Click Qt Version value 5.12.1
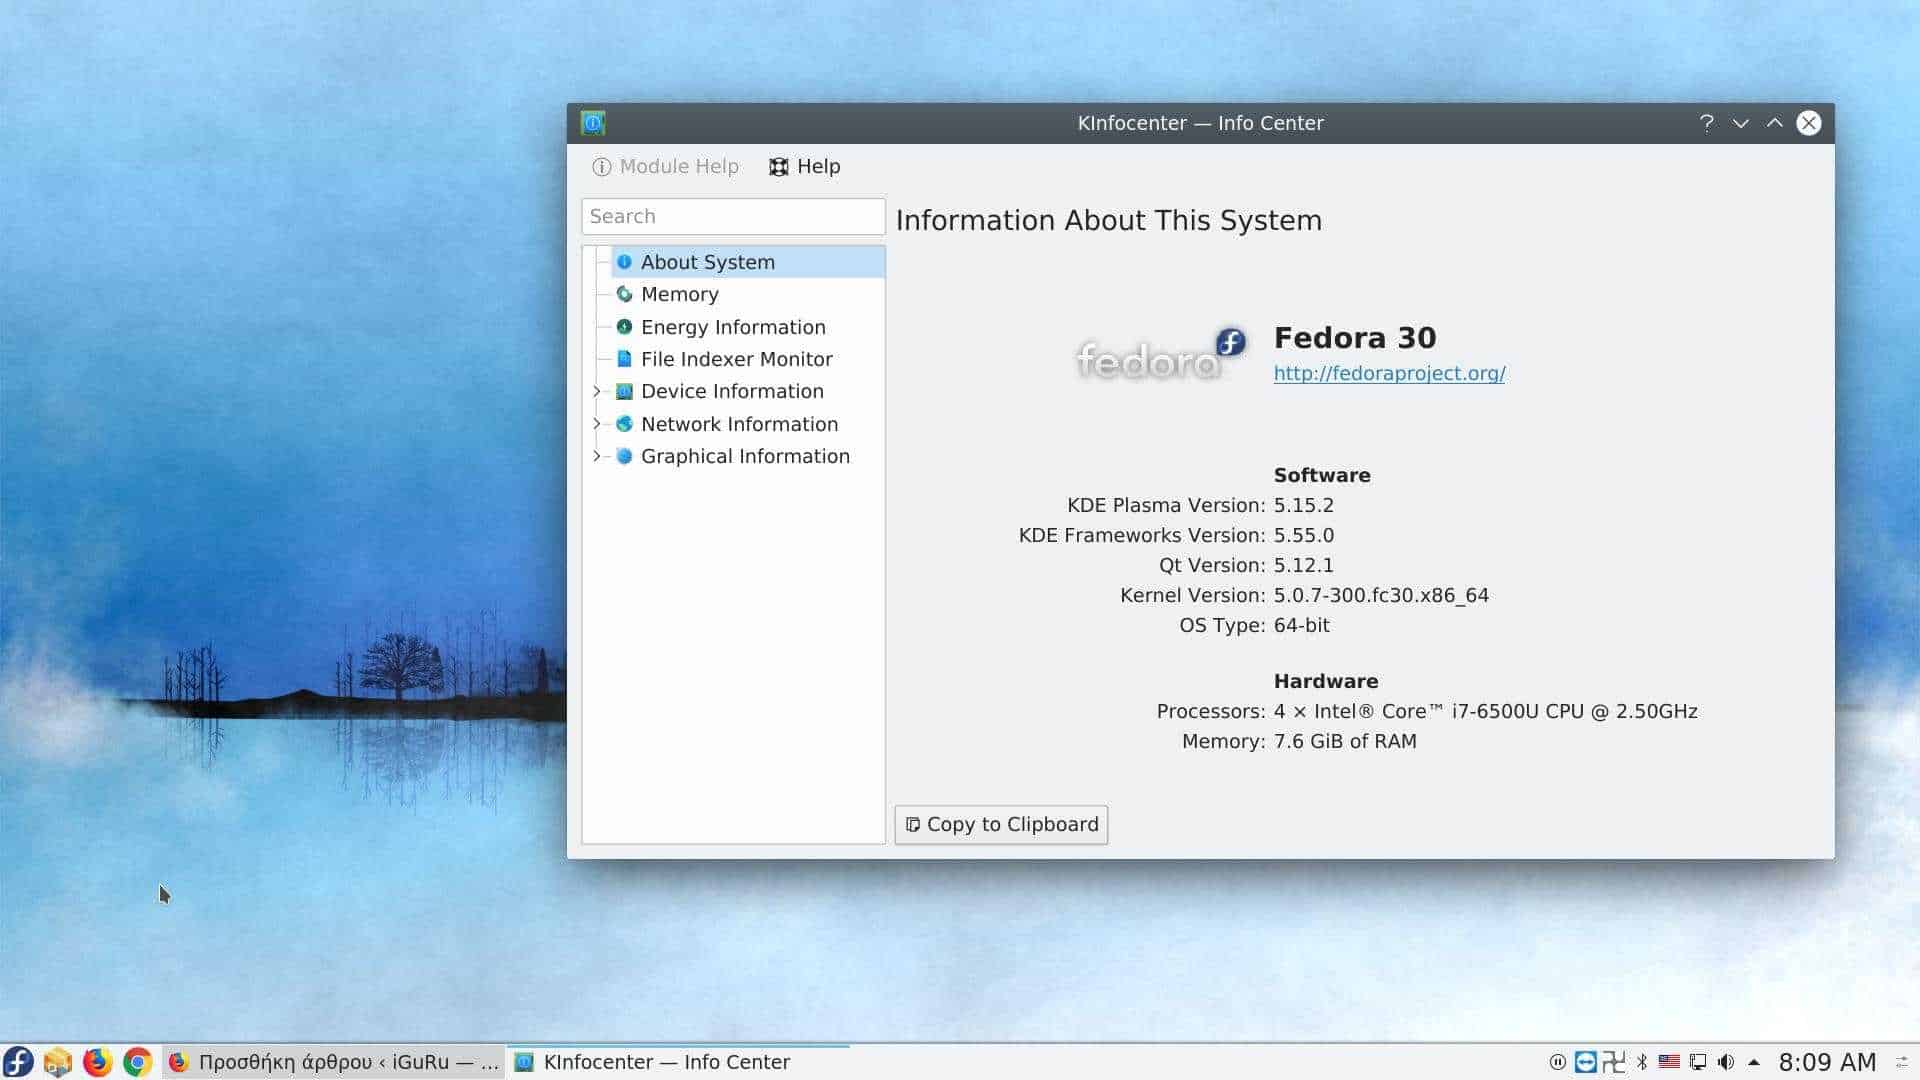Image resolution: width=1920 pixels, height=1080 pixels. click(x=1303, y=566)
